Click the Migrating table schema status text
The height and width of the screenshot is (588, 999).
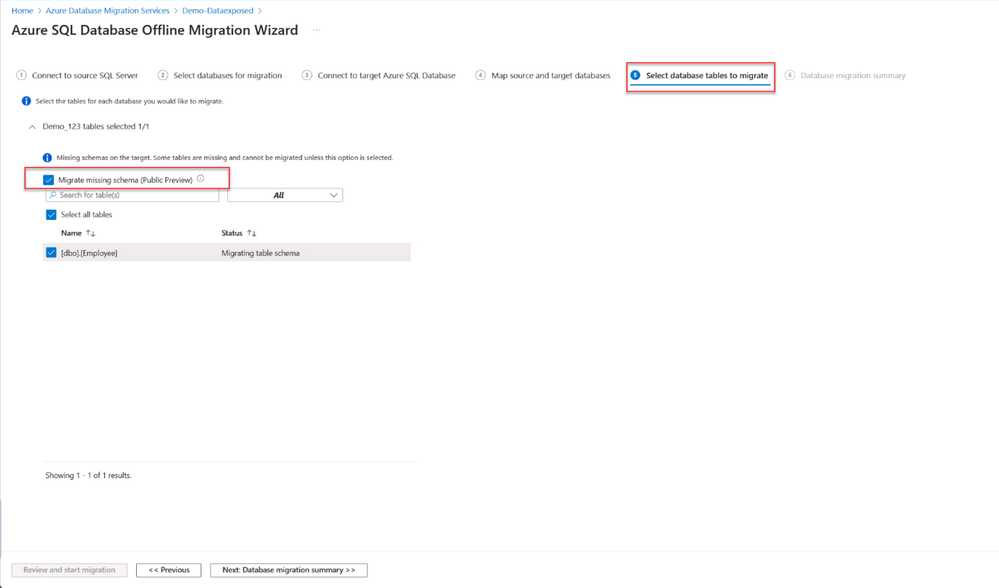(x=261, y=253)
